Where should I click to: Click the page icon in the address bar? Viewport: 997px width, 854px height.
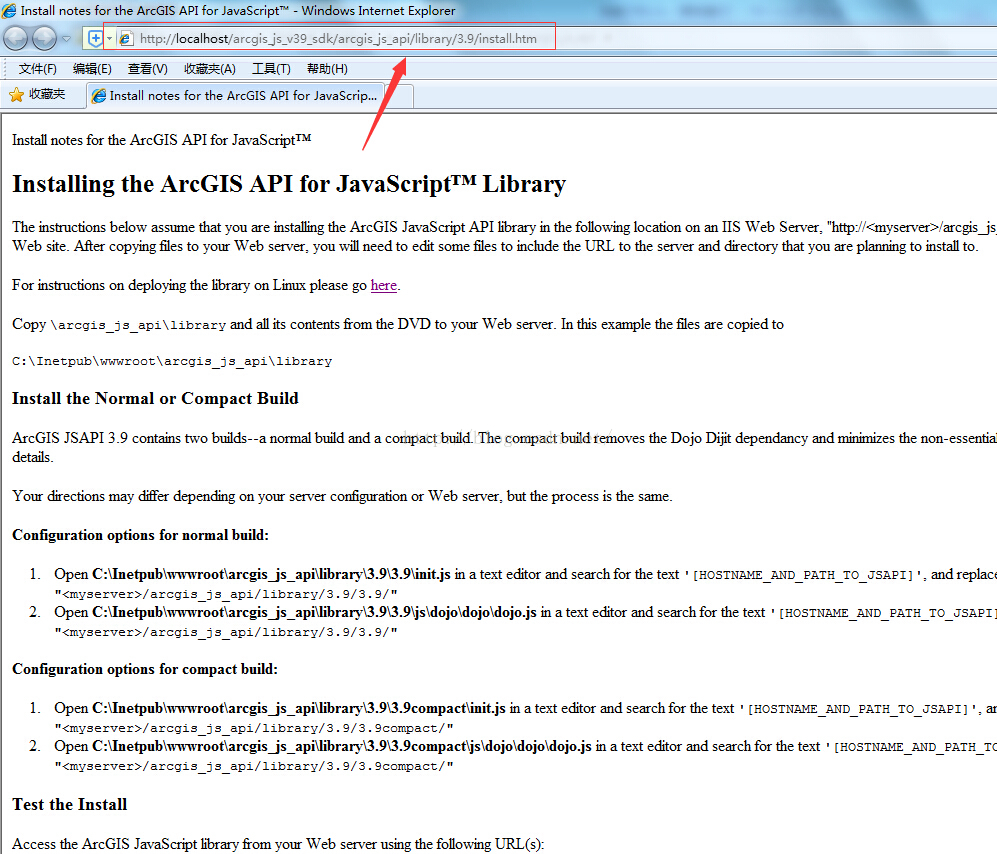point(126,39)
